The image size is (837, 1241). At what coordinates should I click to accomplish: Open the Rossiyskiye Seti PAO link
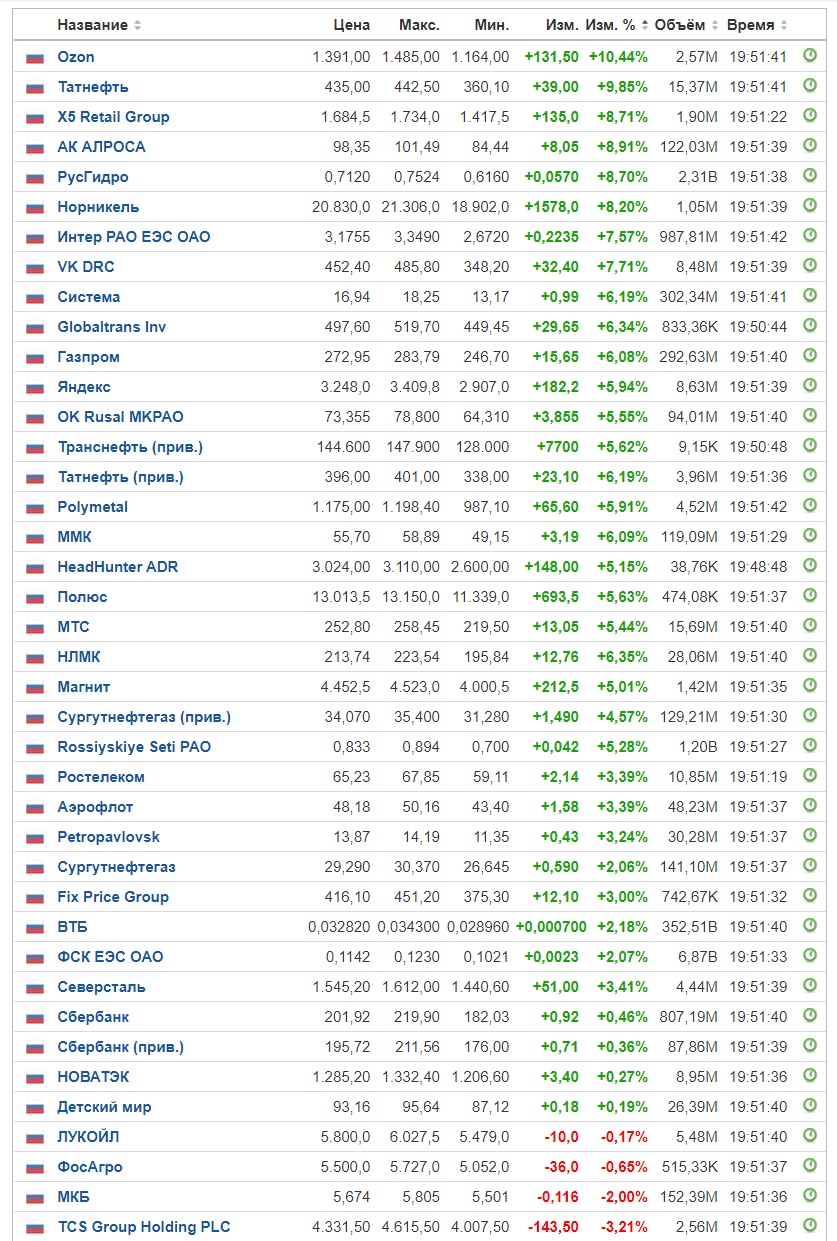(134, 747)
